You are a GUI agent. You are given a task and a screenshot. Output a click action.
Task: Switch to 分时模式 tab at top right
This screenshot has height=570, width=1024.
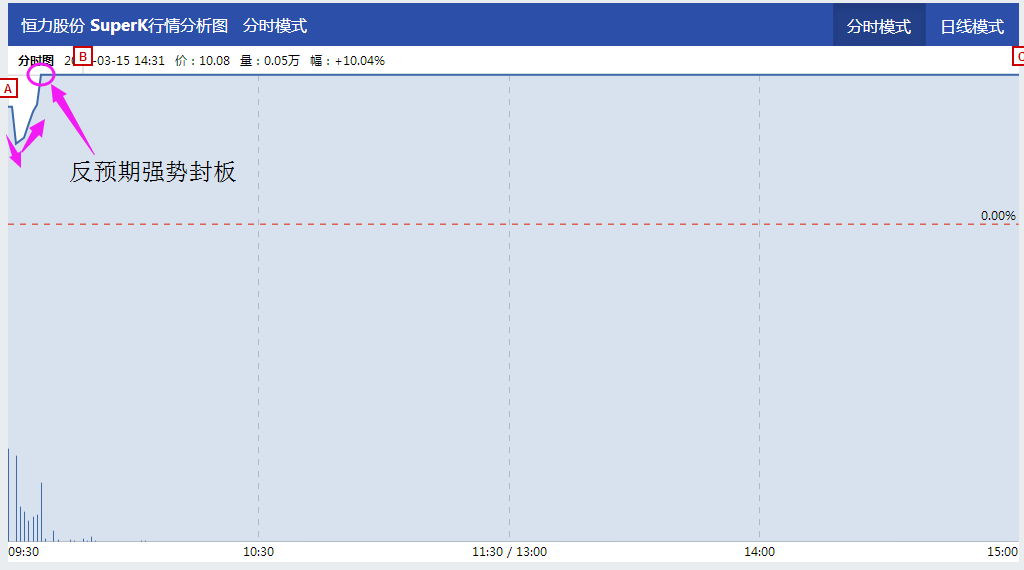[x=879, y=26]
